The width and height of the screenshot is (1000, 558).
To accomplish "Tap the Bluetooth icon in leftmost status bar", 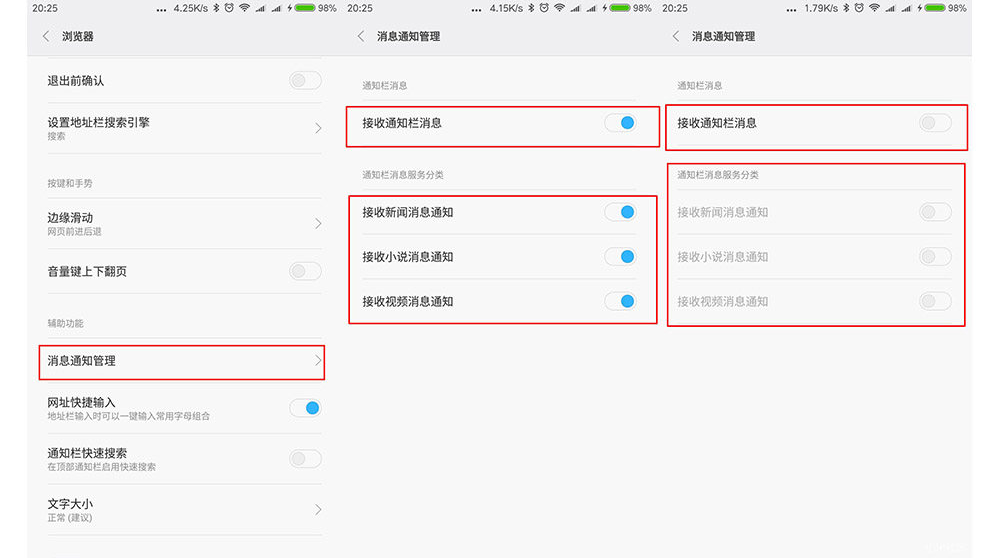I will [212, 8].
